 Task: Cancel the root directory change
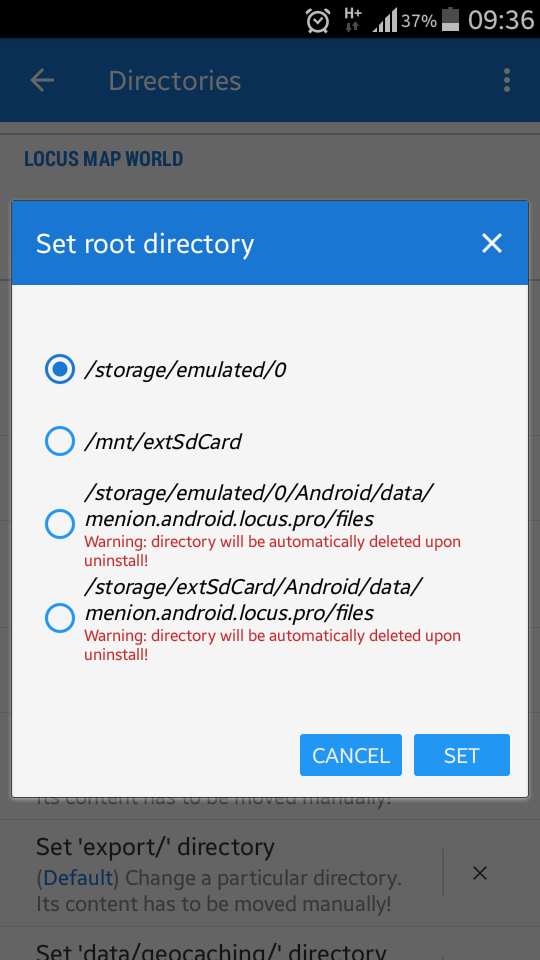tap(351, 756)
